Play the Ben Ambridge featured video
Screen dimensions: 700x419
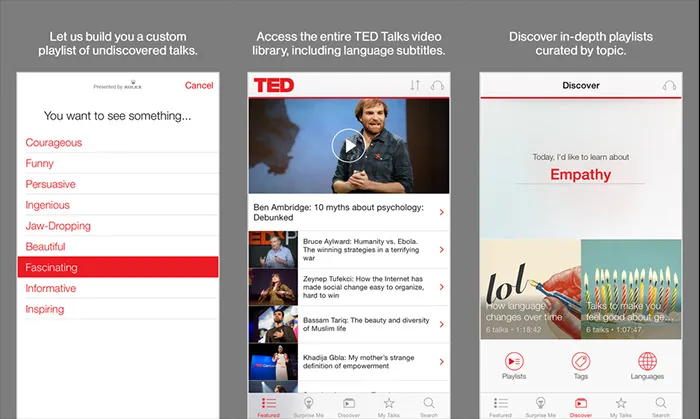point(348,146)
